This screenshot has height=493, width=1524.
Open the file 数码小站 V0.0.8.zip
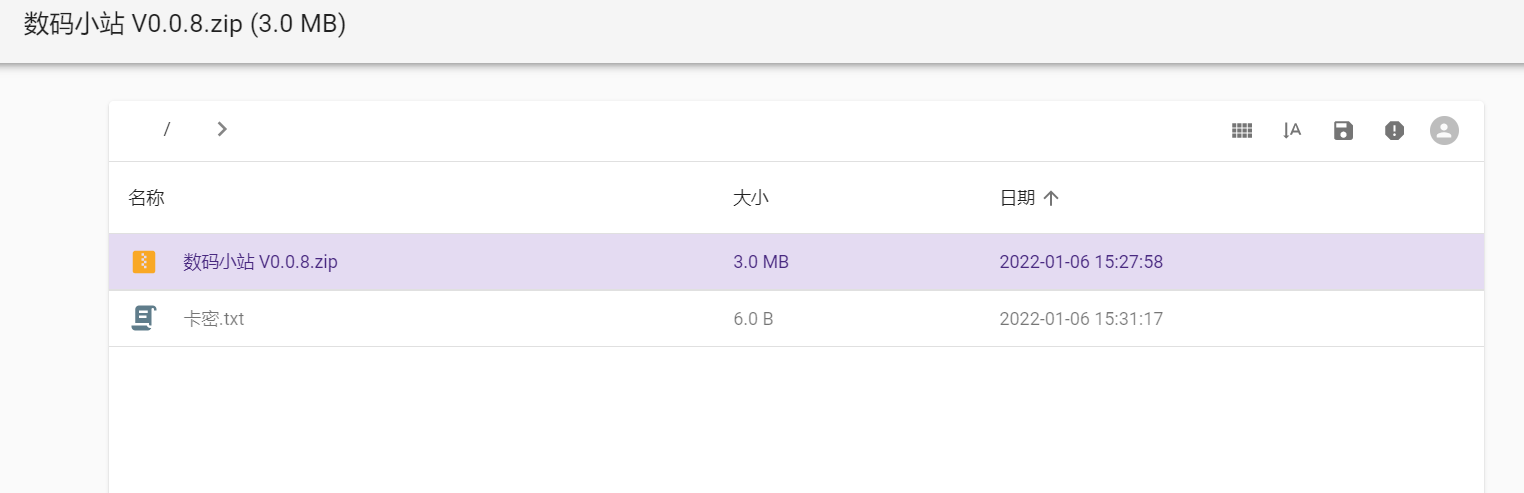[260, 262]
